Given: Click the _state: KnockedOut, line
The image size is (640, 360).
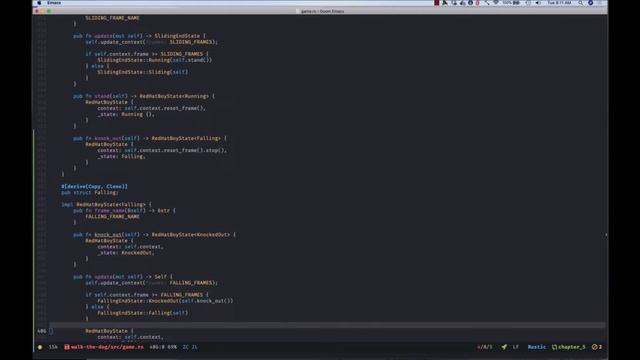Looking at the screenshot, I should click(x=126, y=253).
